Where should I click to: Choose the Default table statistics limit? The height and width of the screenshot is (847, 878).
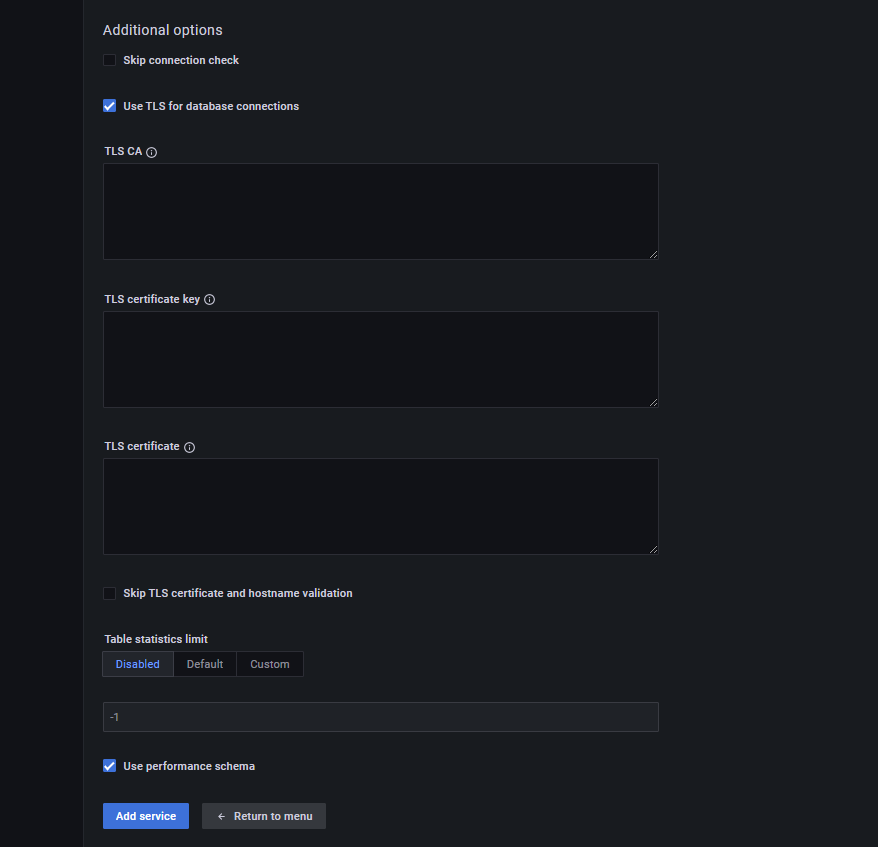(x=205, y=664)
